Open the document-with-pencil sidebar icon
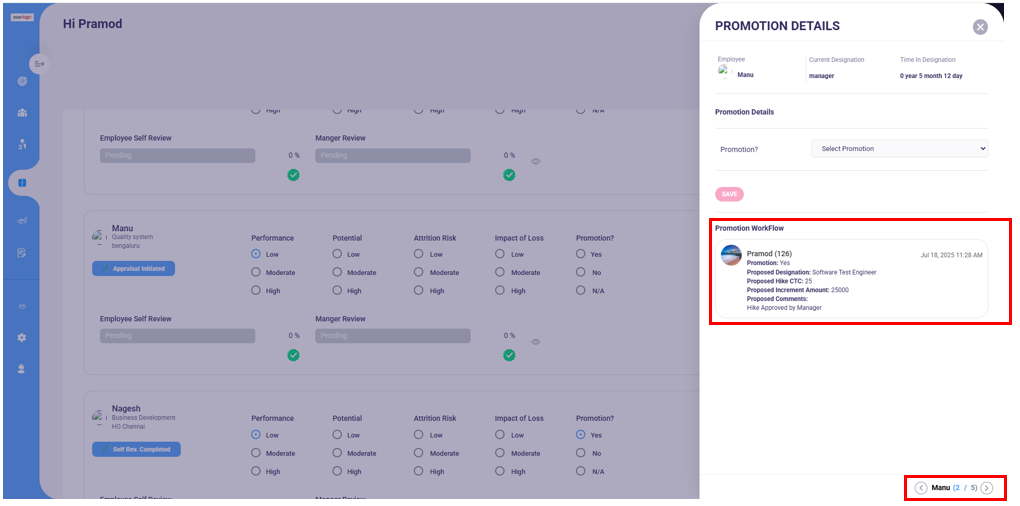Viewport: 1020px width, 506px height. point(22,253)
